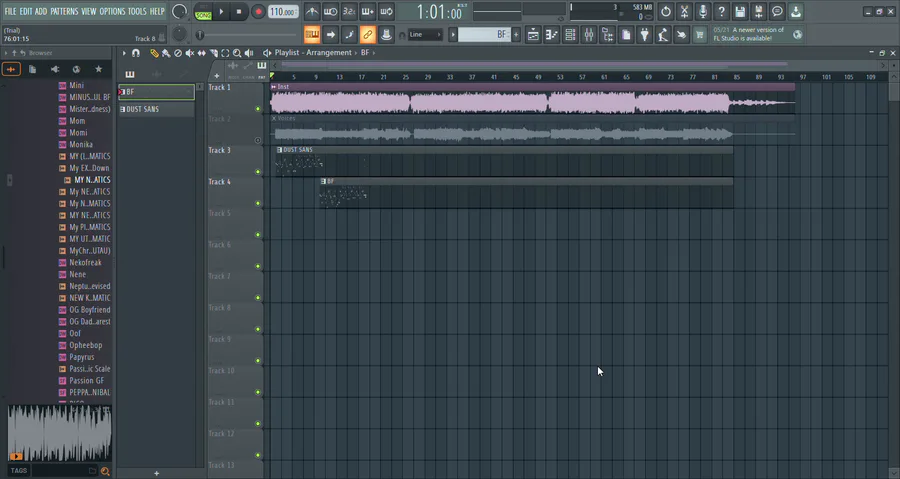Unmute Track 2 using its mute light
The height and width of the screenshot is (479, 900).
pyautogui.click(x=258, y=140)
